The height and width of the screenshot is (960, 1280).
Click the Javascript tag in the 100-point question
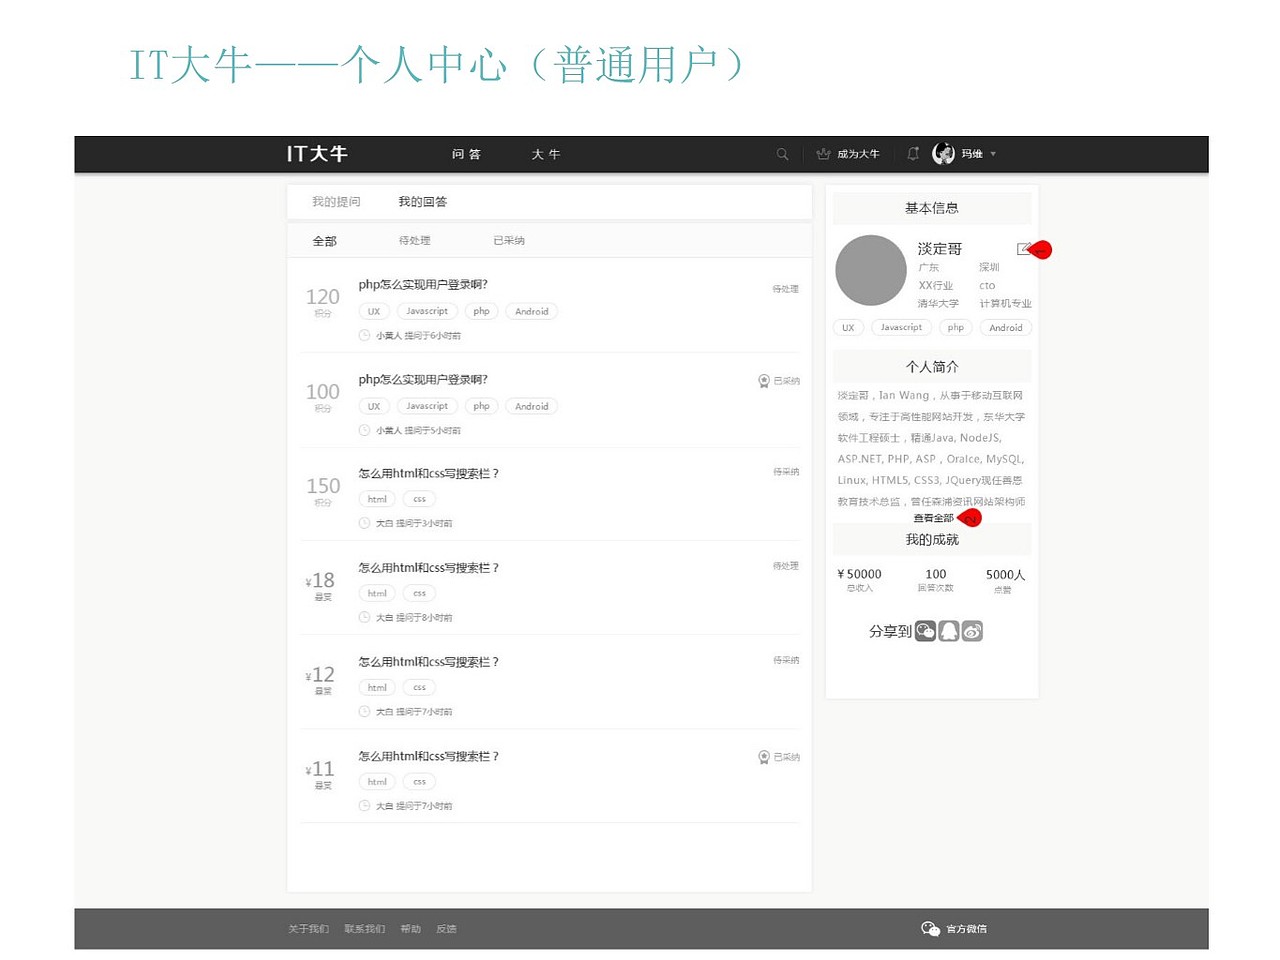(x=427, y=407)
